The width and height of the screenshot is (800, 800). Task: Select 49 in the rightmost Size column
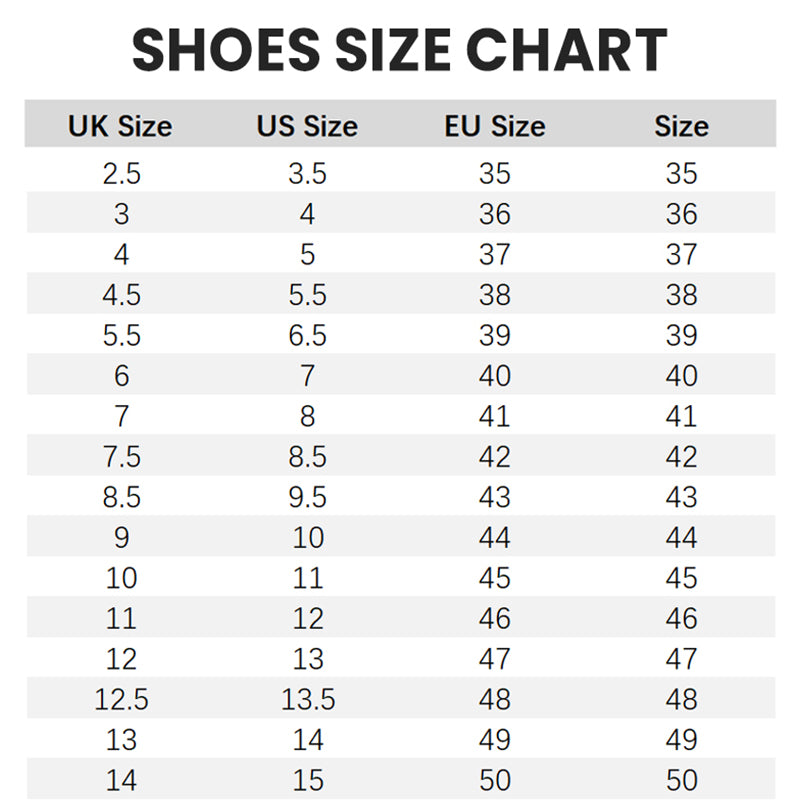click(x=681, y=740)
